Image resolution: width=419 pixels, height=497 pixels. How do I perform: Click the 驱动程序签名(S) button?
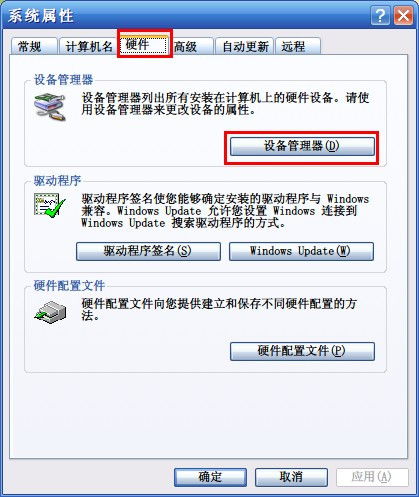tap(148, 251)
